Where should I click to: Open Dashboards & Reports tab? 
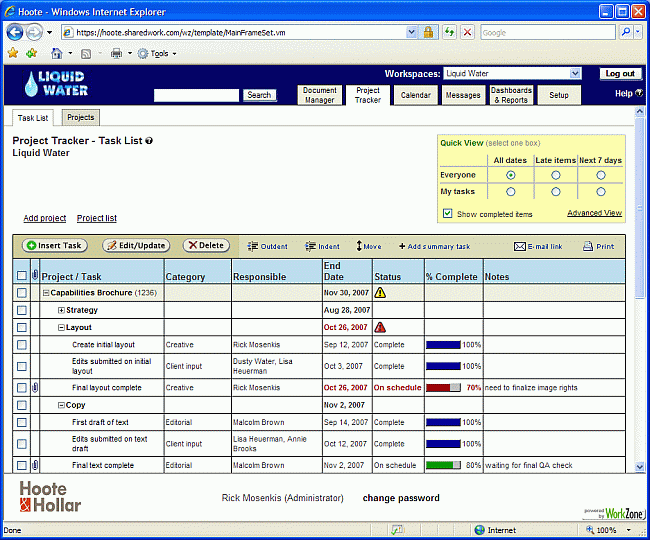[511, 95]
